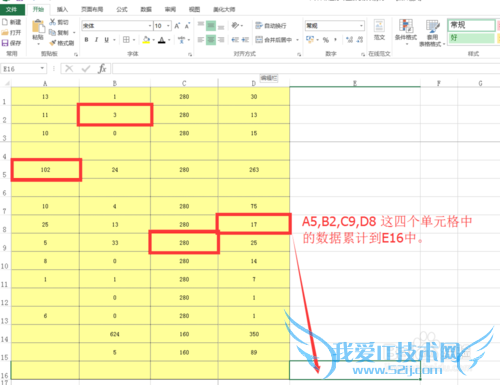Select the Good (好) cell style
Image resolution: width=500 pixels, height=385 pixels.
(x=471, y=38)
